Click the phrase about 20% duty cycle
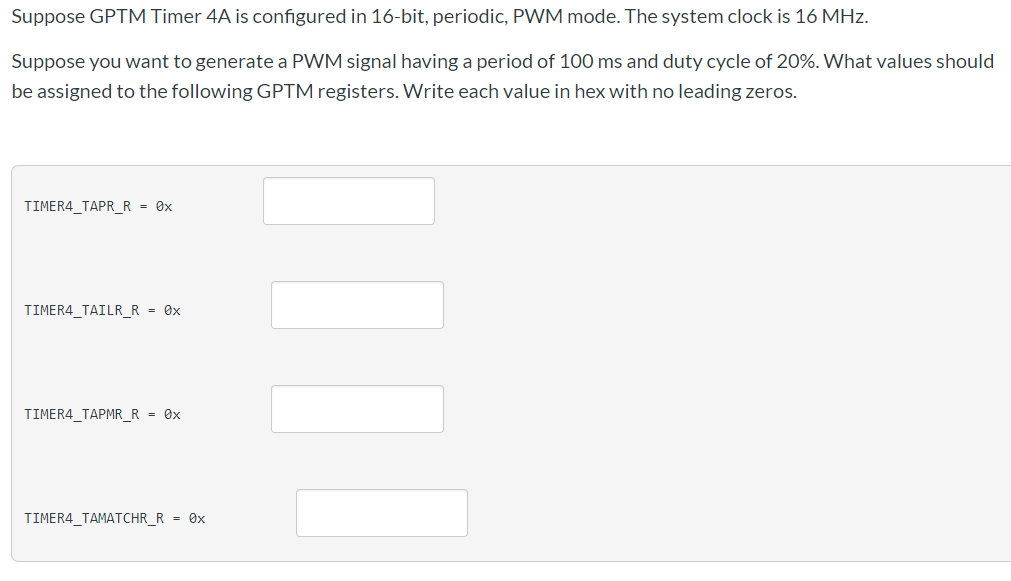This screenshot has height=581, width=1011. [710, 61]
